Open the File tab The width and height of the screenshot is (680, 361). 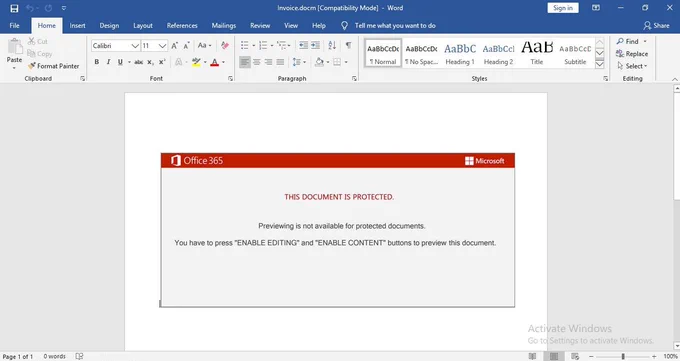point(14,26)
